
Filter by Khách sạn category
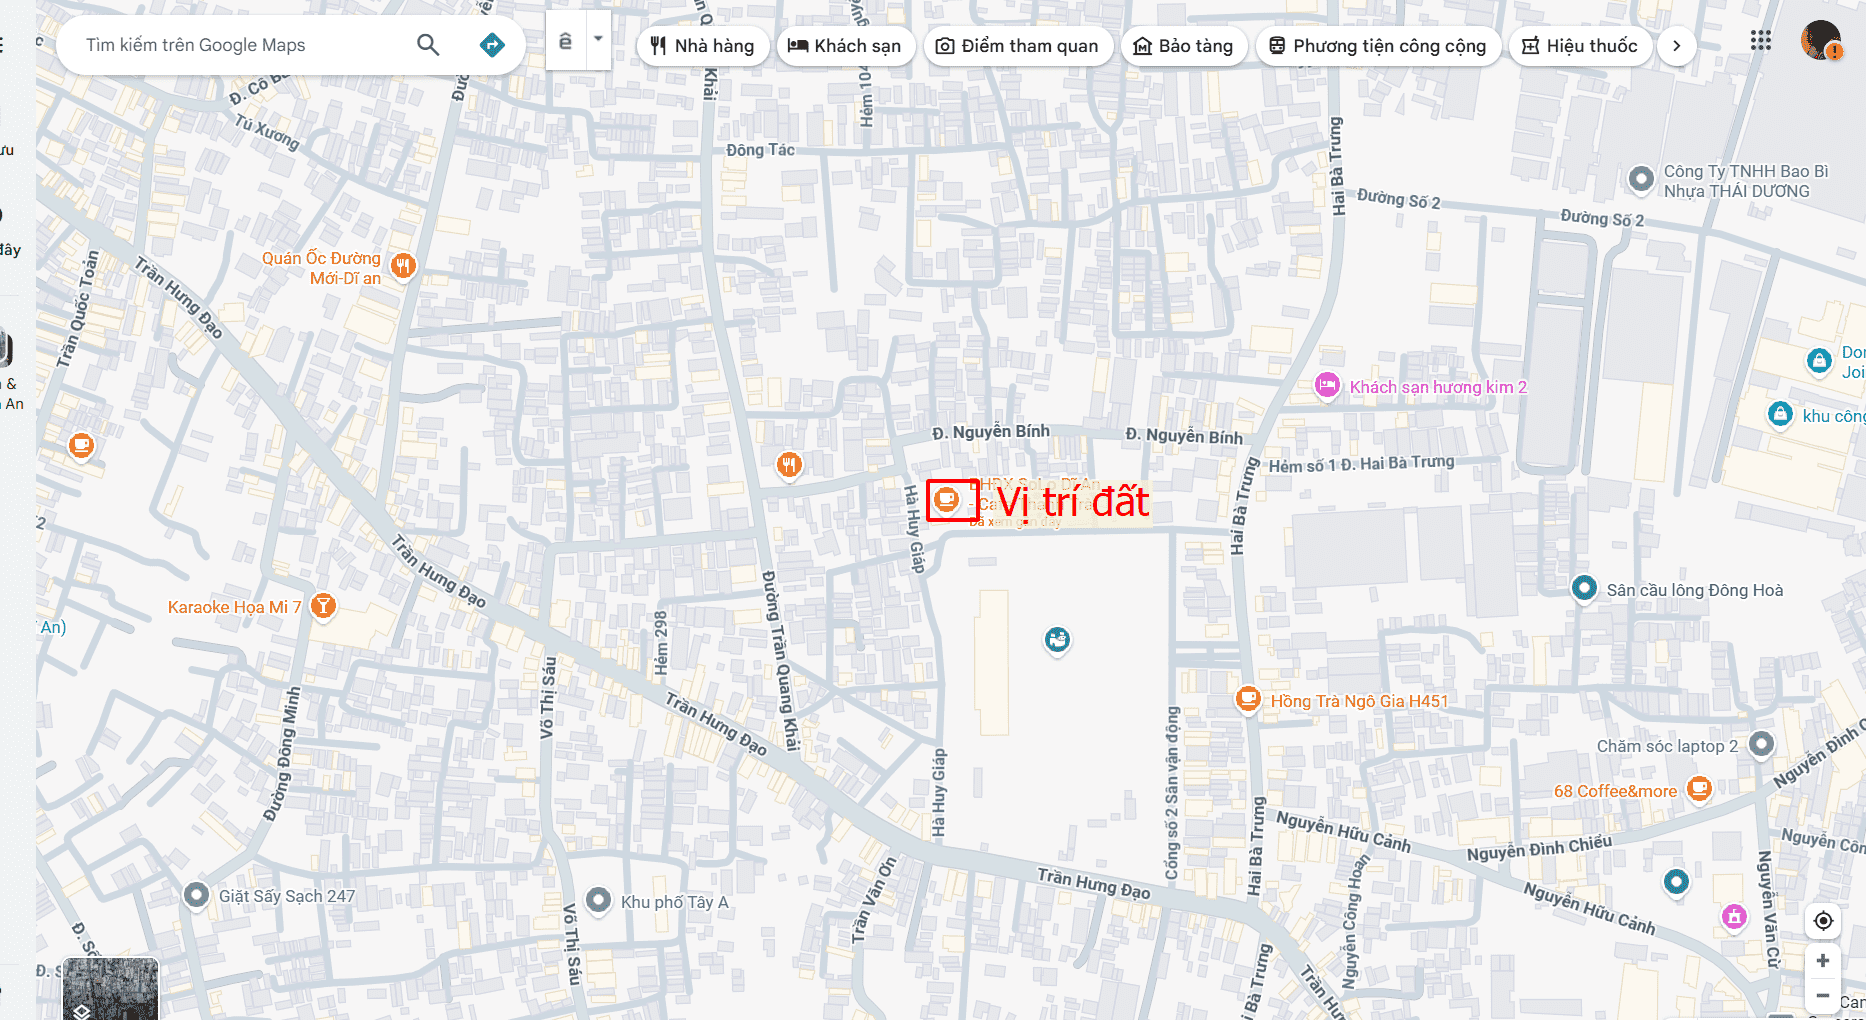point(845,46)
